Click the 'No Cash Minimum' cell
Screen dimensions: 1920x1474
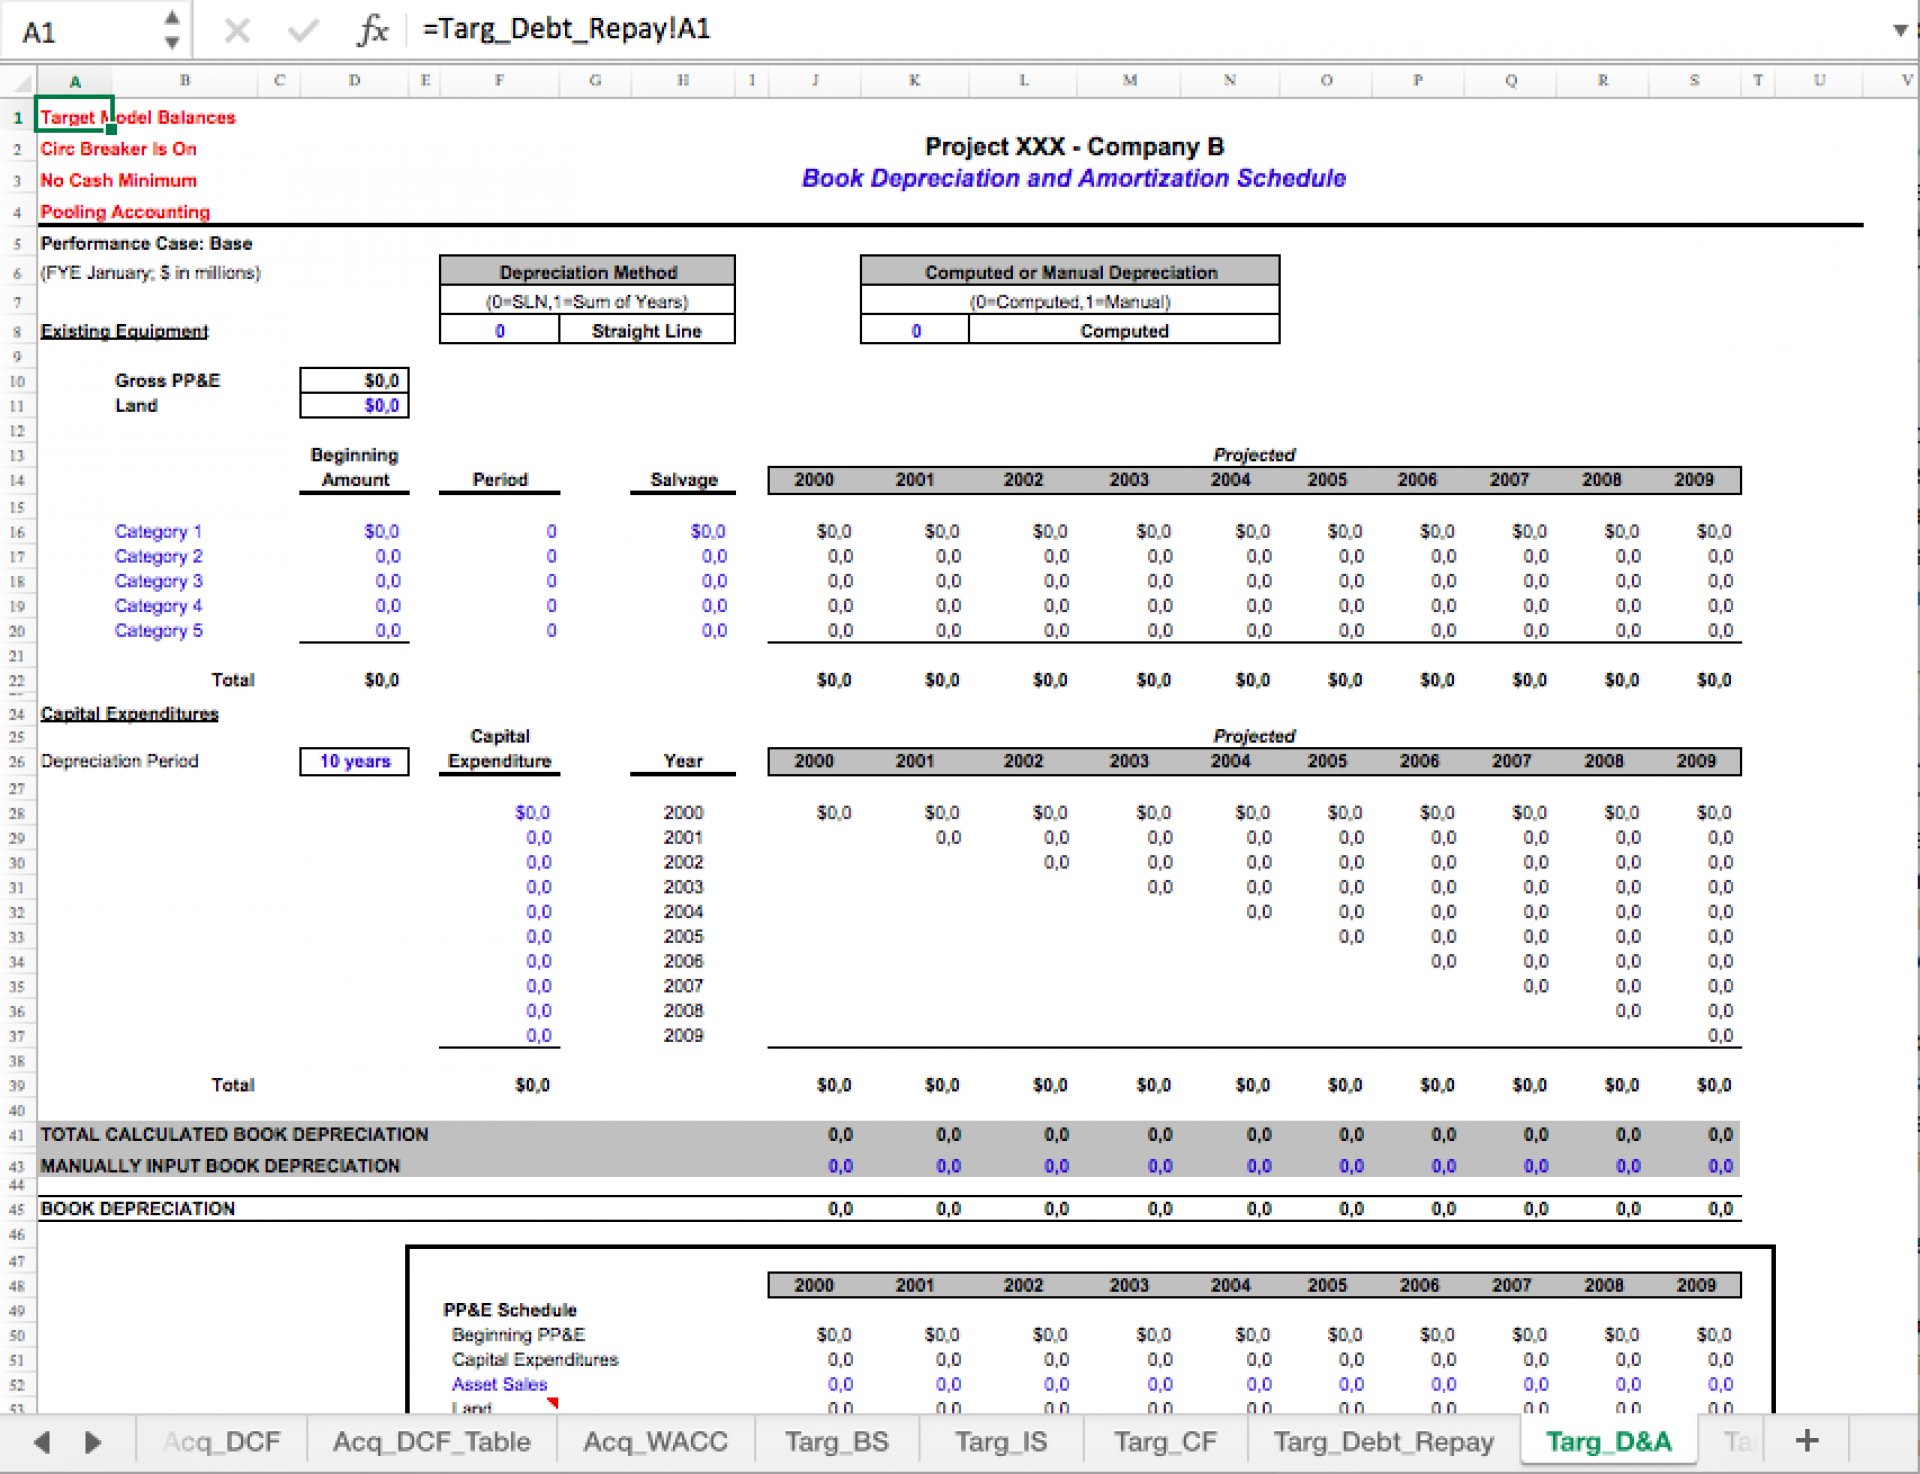click(118, 181)
